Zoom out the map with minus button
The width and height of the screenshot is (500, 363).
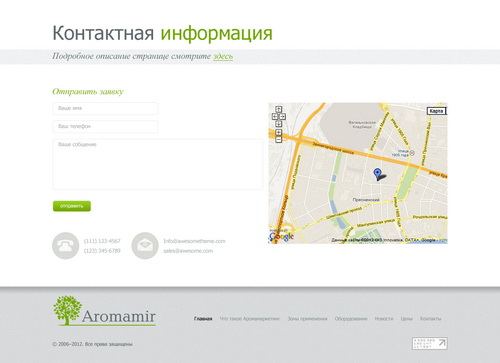(x=279, y=140)
